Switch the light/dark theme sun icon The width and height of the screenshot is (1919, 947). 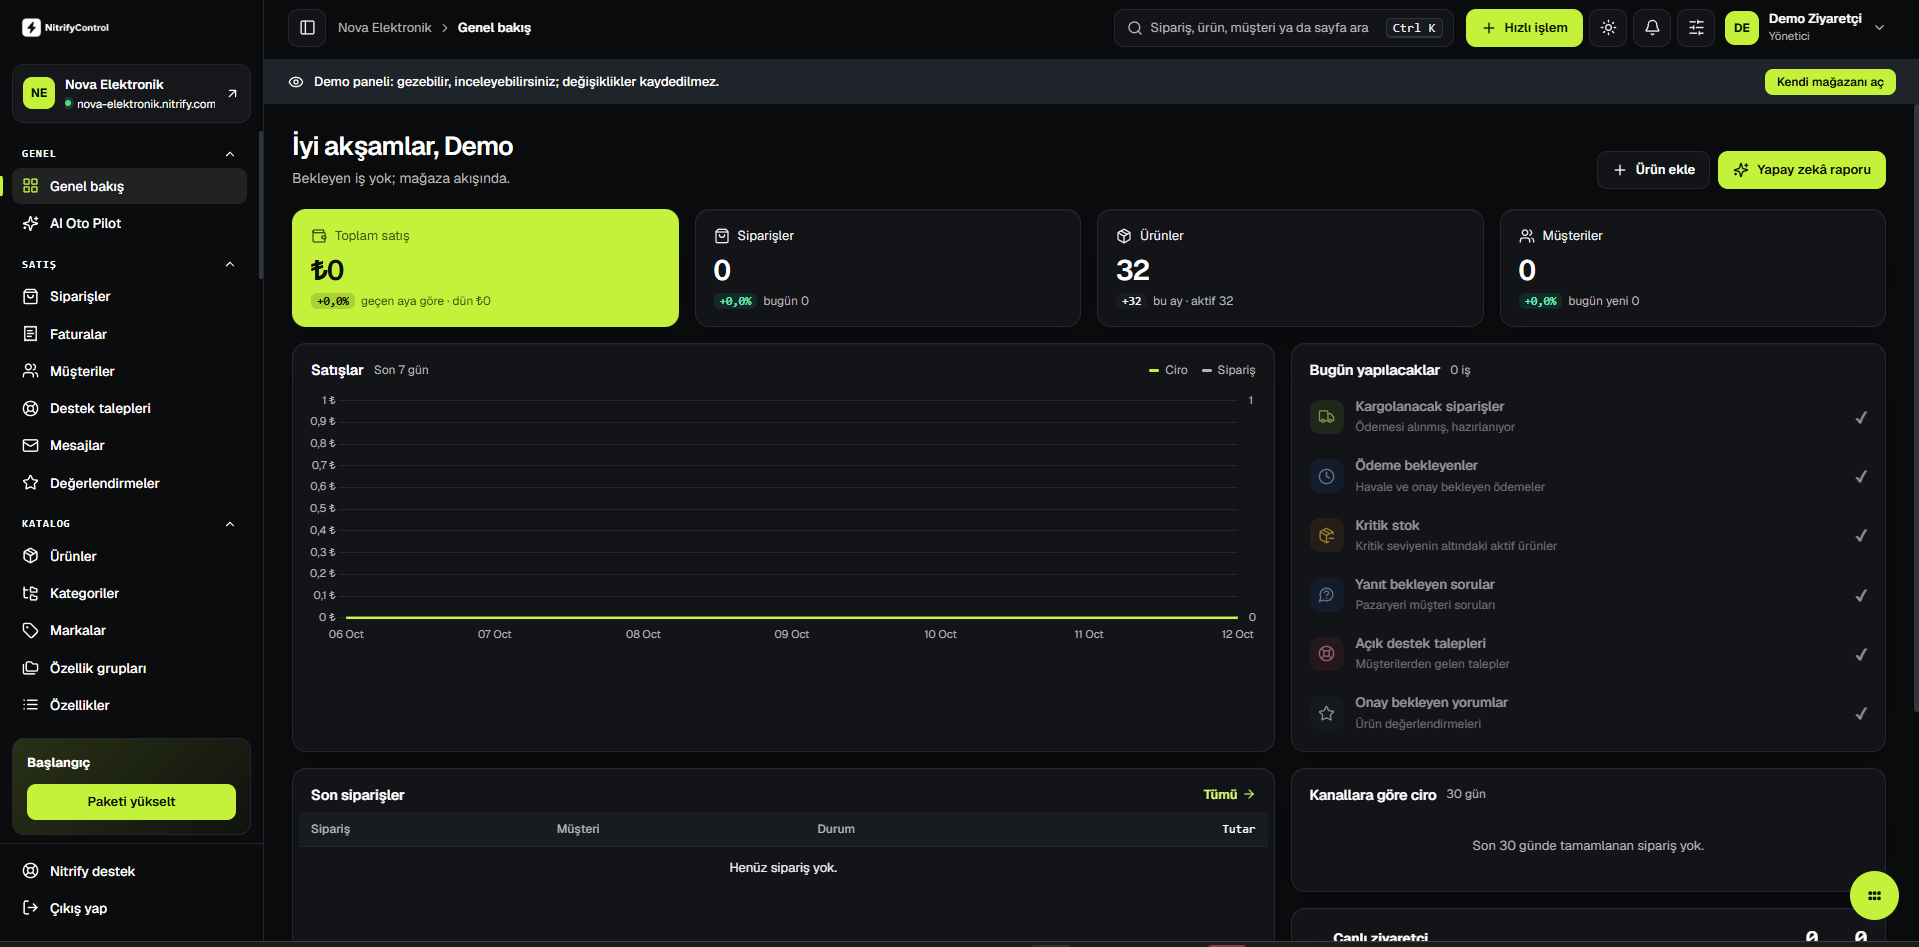(1608, 28)
